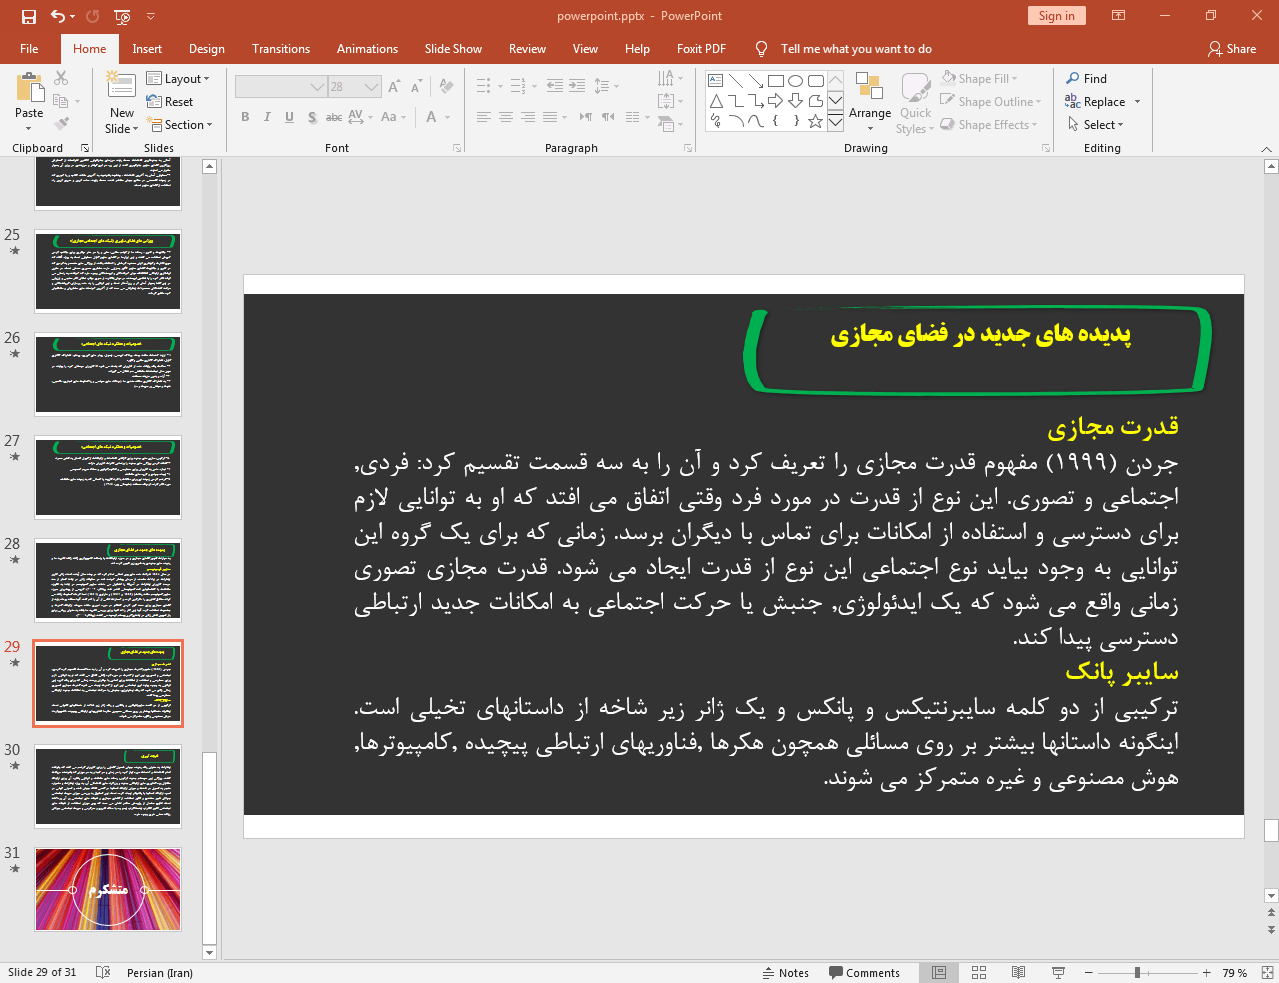Image resolution: width=1279 pixels, height=983 pixels.
Task: Click the Share button
Action: 1232,48
